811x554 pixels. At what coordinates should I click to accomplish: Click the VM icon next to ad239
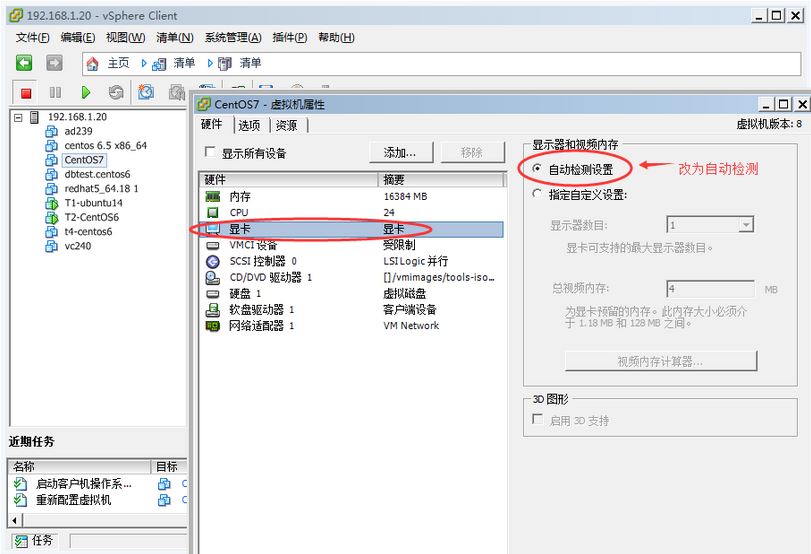[51, 131]
